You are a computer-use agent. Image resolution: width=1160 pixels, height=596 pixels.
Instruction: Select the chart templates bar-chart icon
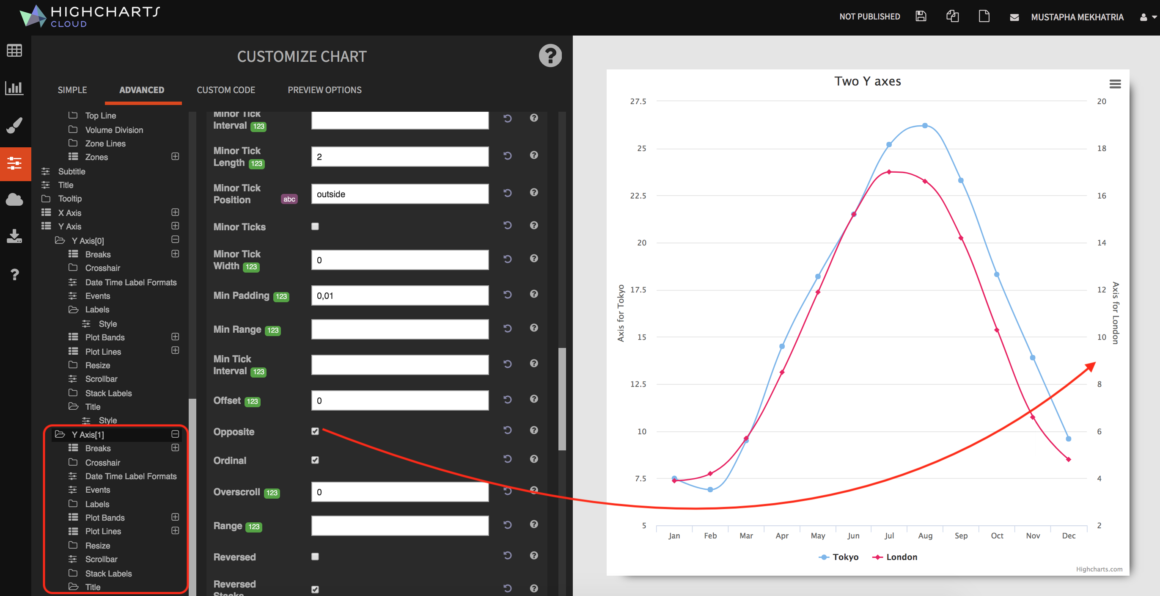(14, 88)
